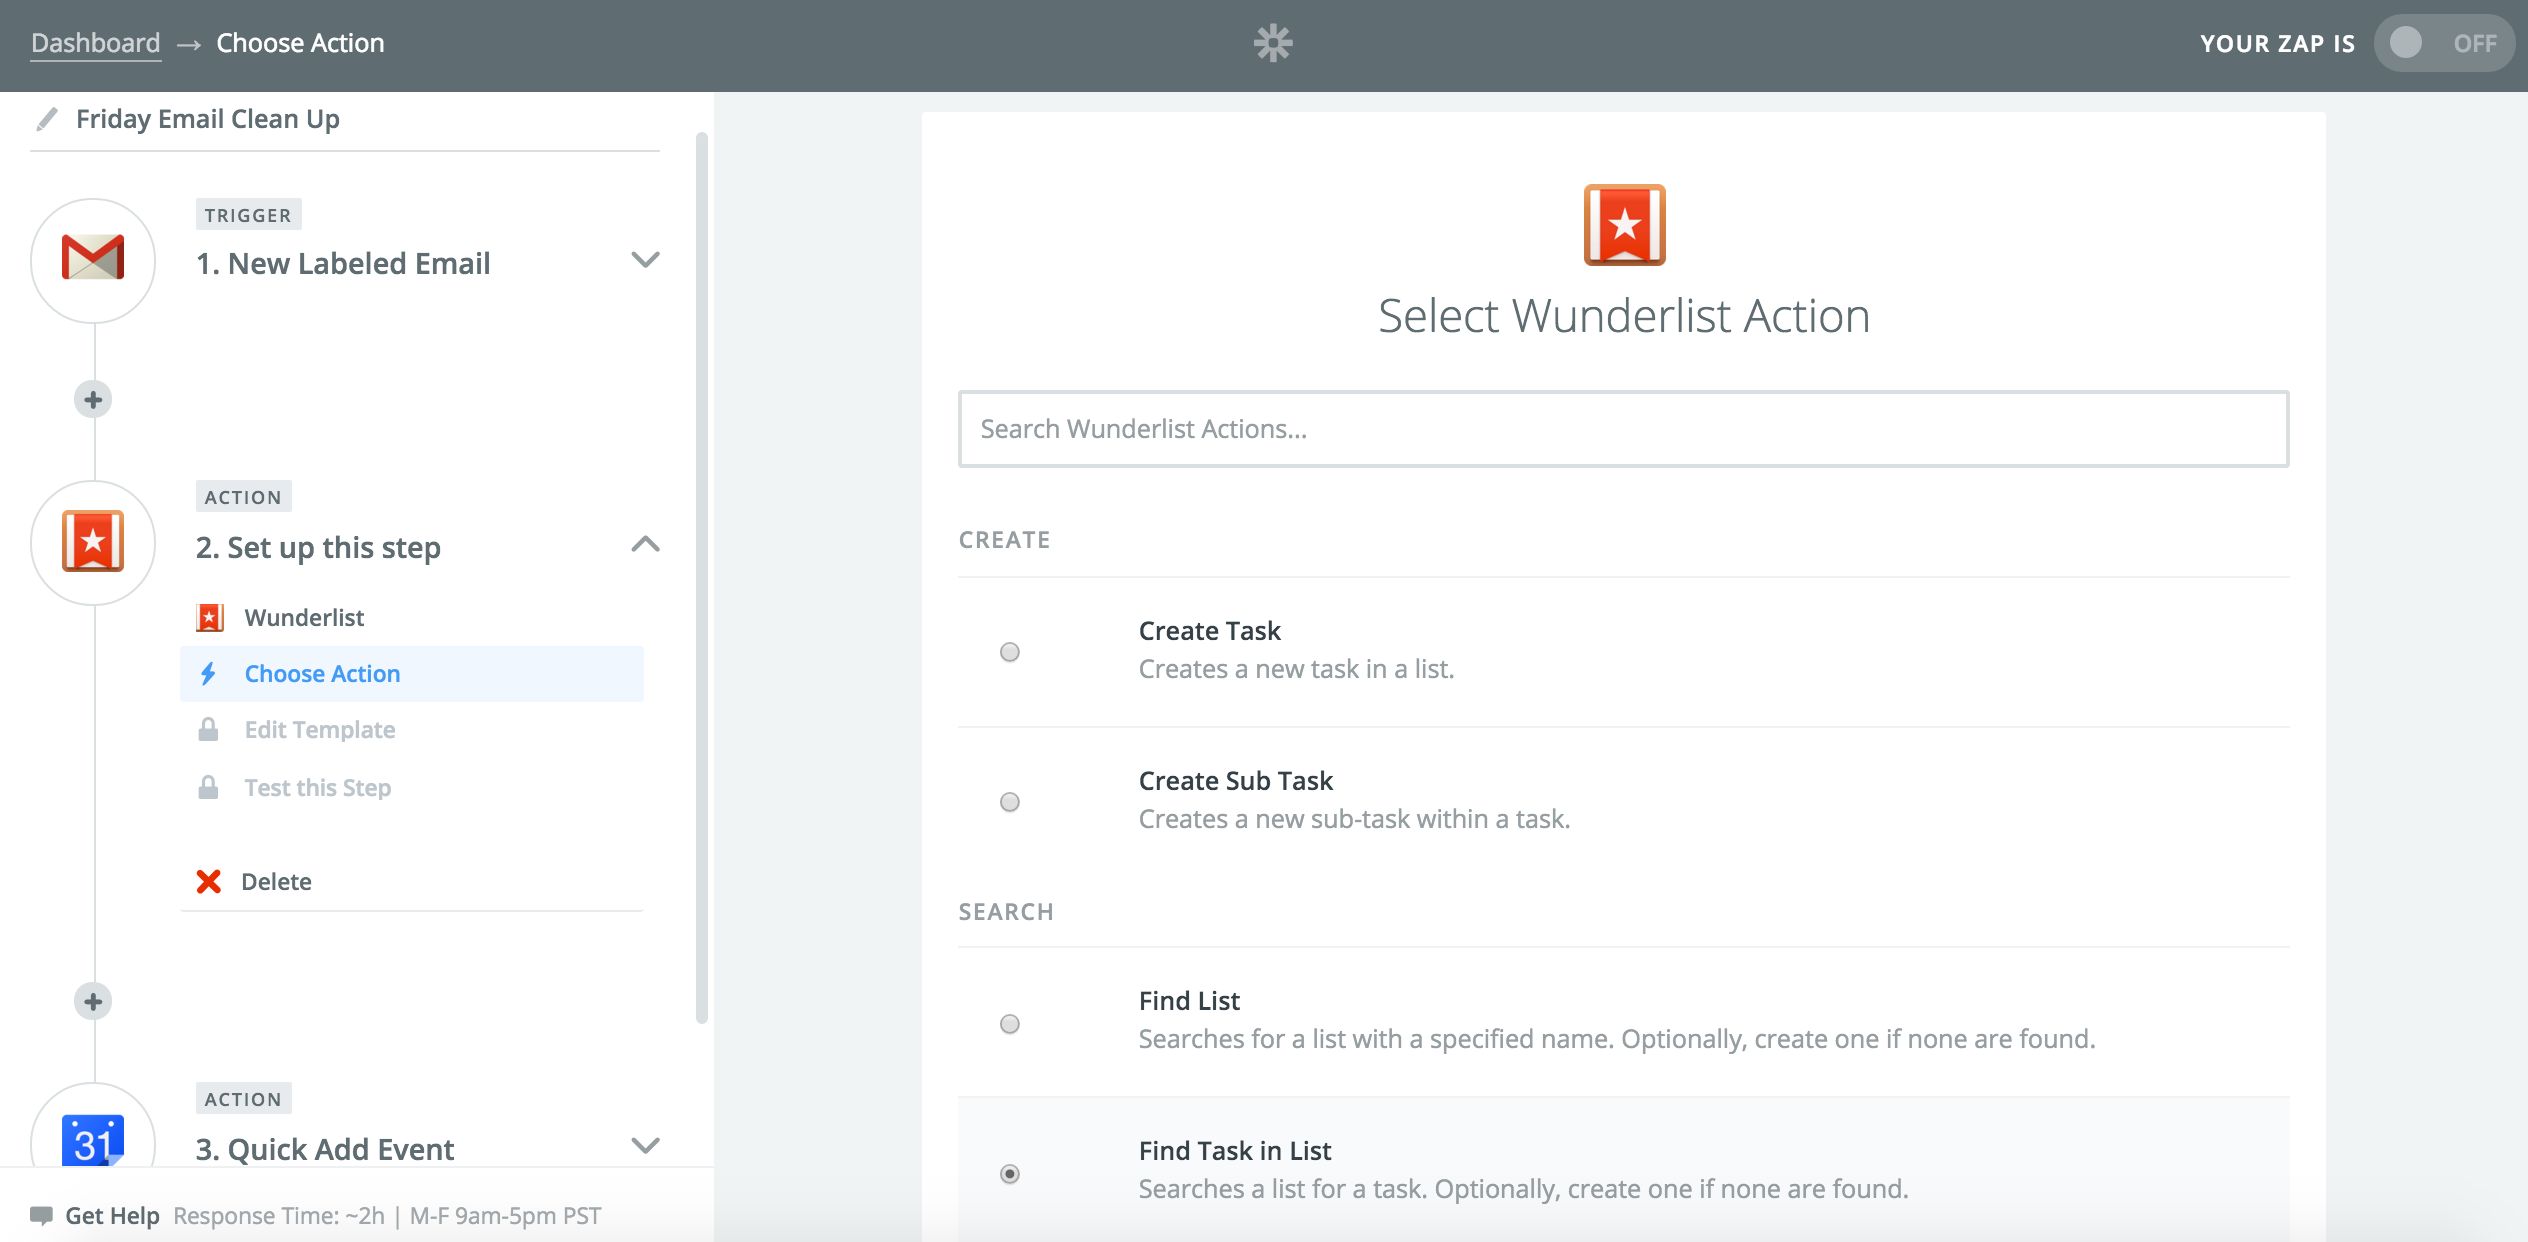Click the lightning bolt icon beside Choose Action
Viewport: 2528px width, 1242px height.
208,674
